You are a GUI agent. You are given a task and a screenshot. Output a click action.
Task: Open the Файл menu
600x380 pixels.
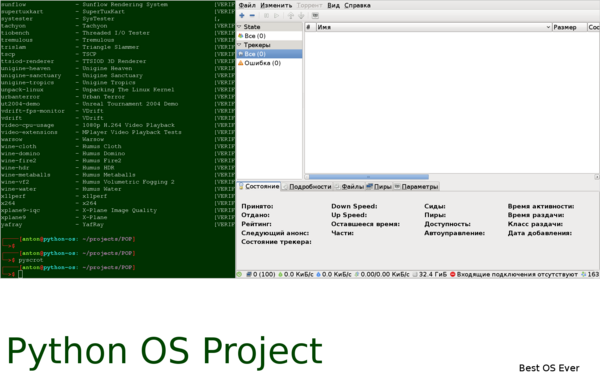(247, 5)
